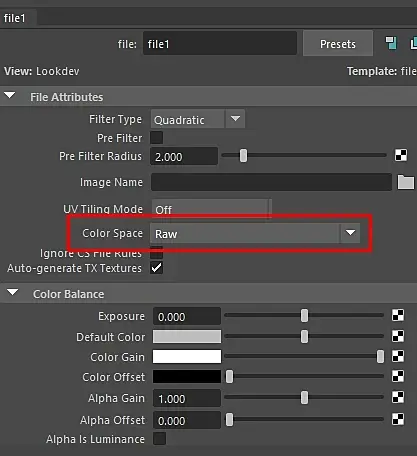Viewport: 417px width, 456px height.
Task: Click the map button next to Pre Filter Radius
Action: pos(401,155)
